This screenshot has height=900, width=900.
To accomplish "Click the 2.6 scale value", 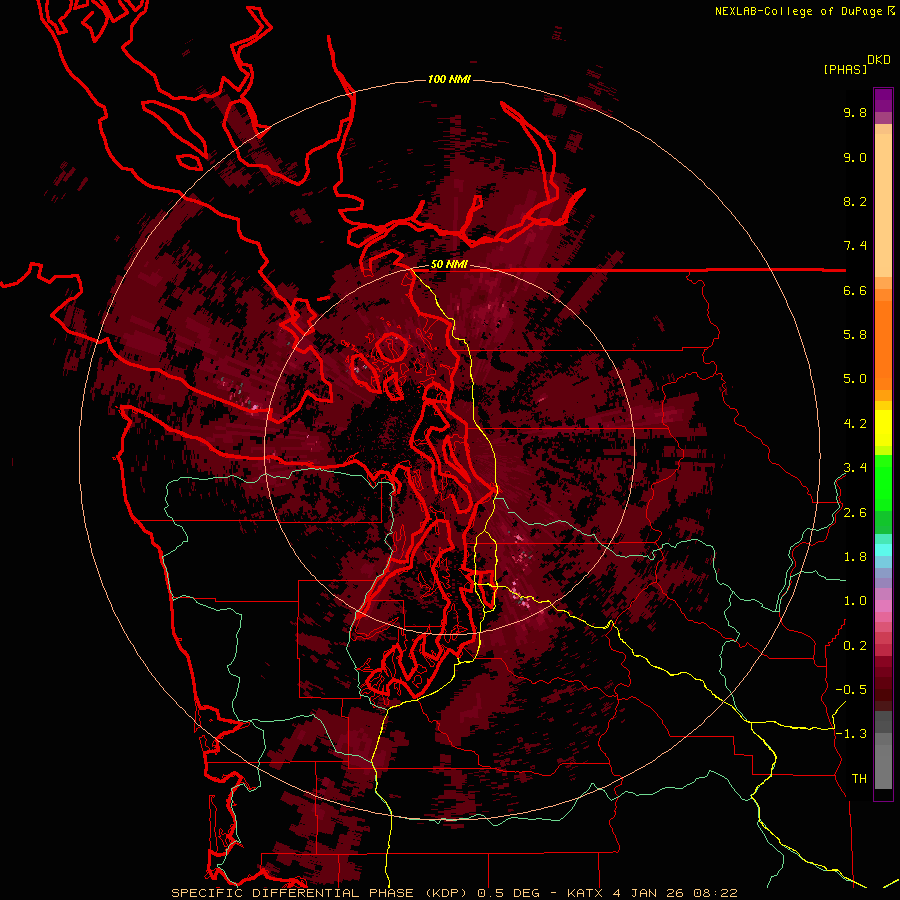I will point(855,513).
